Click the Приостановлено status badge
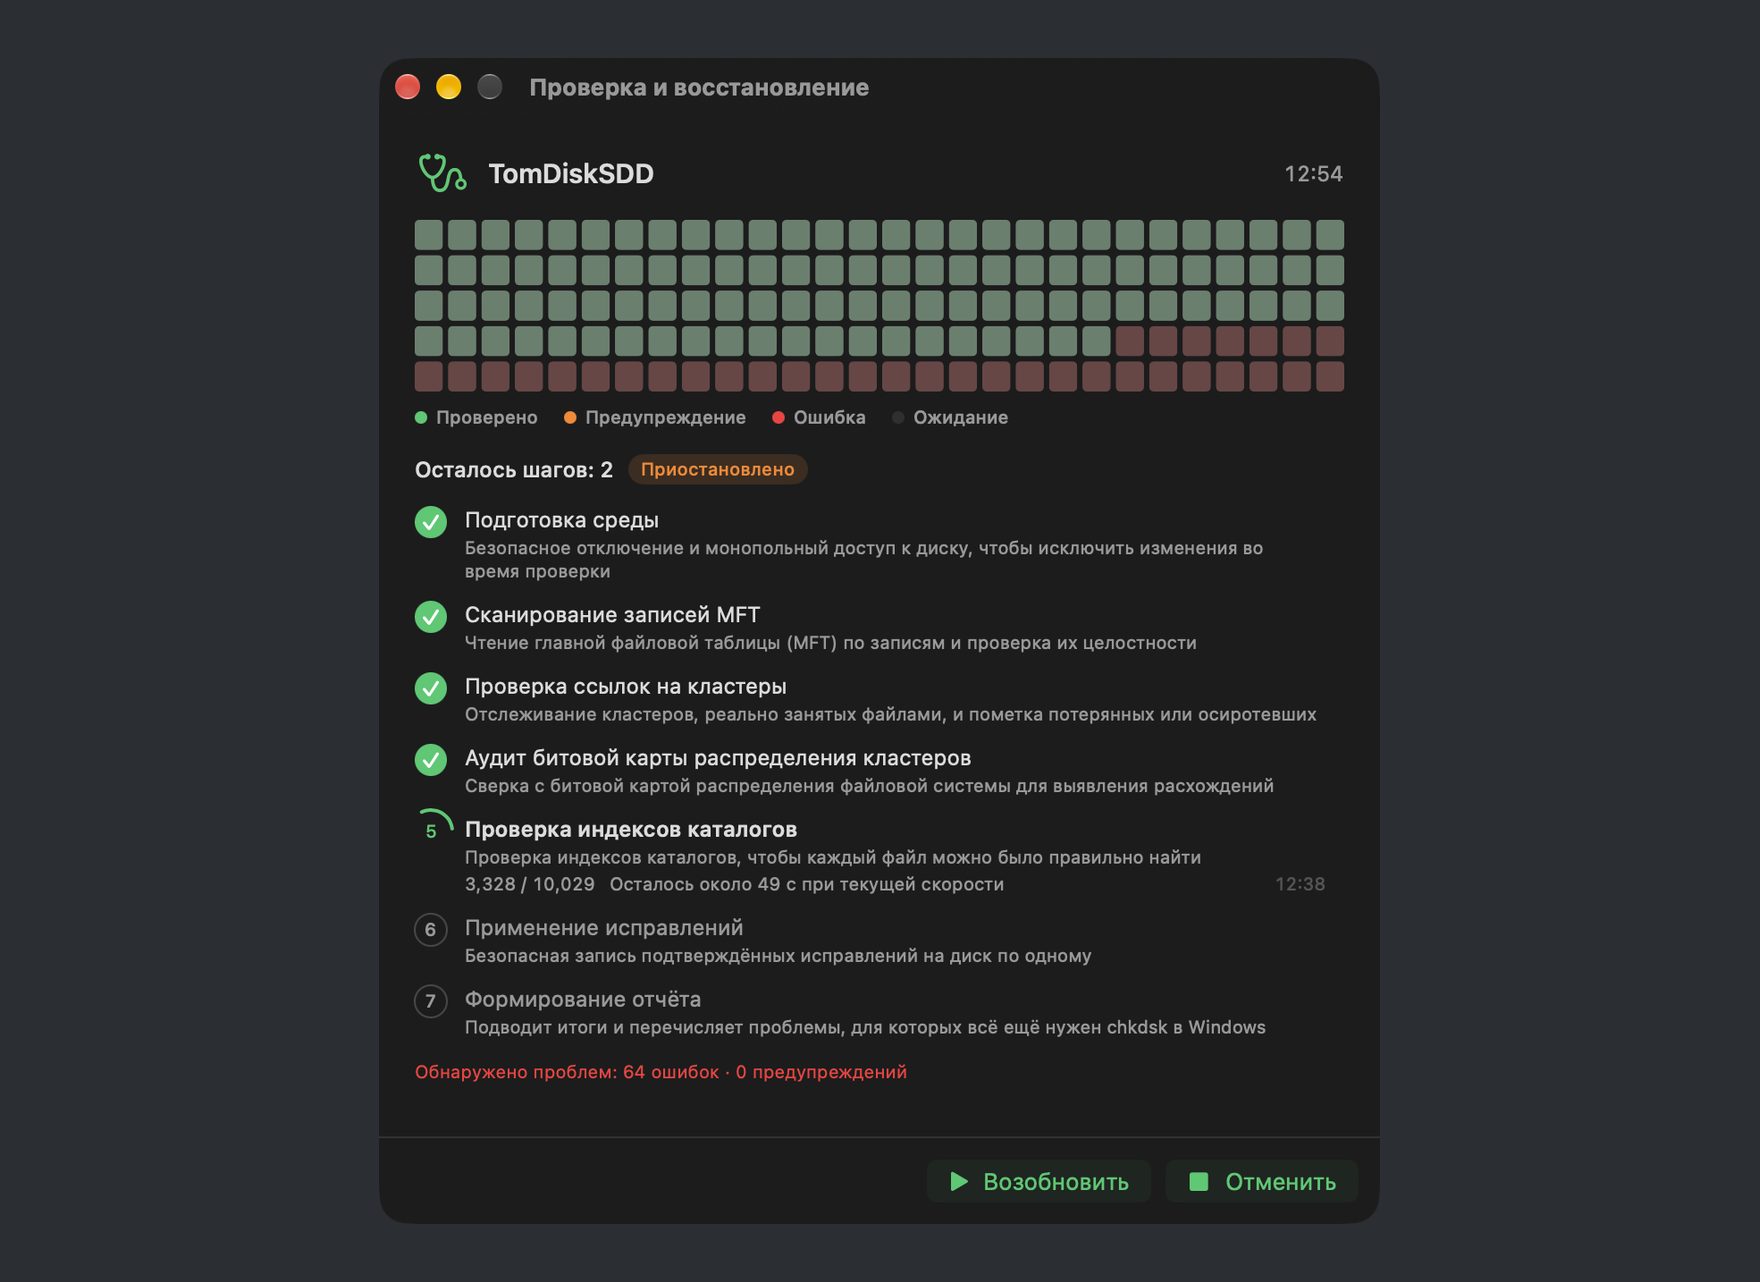 [x=717, y=469]
